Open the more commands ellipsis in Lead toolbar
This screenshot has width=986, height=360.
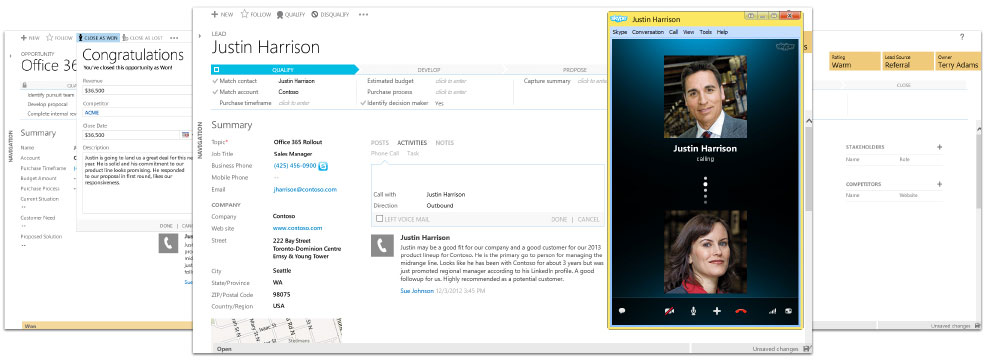[x=363, y=14]
